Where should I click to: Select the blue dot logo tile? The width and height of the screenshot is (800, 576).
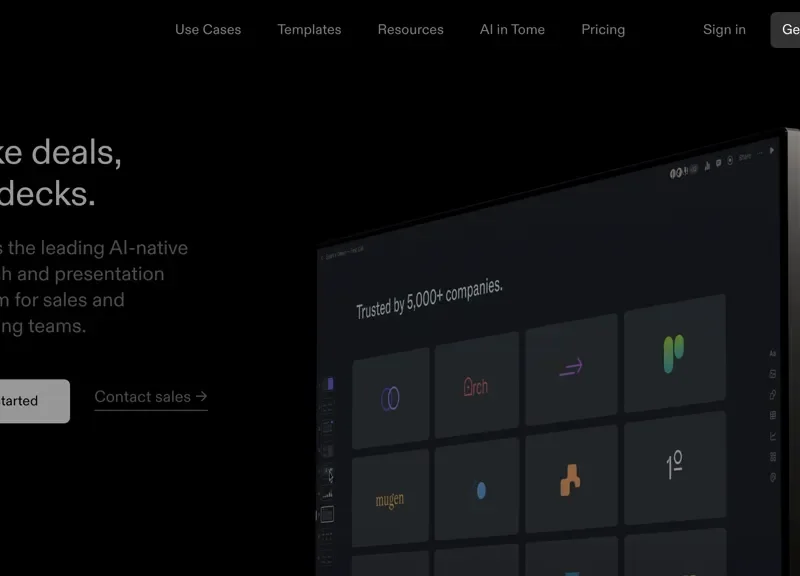(x=480, y=490)
